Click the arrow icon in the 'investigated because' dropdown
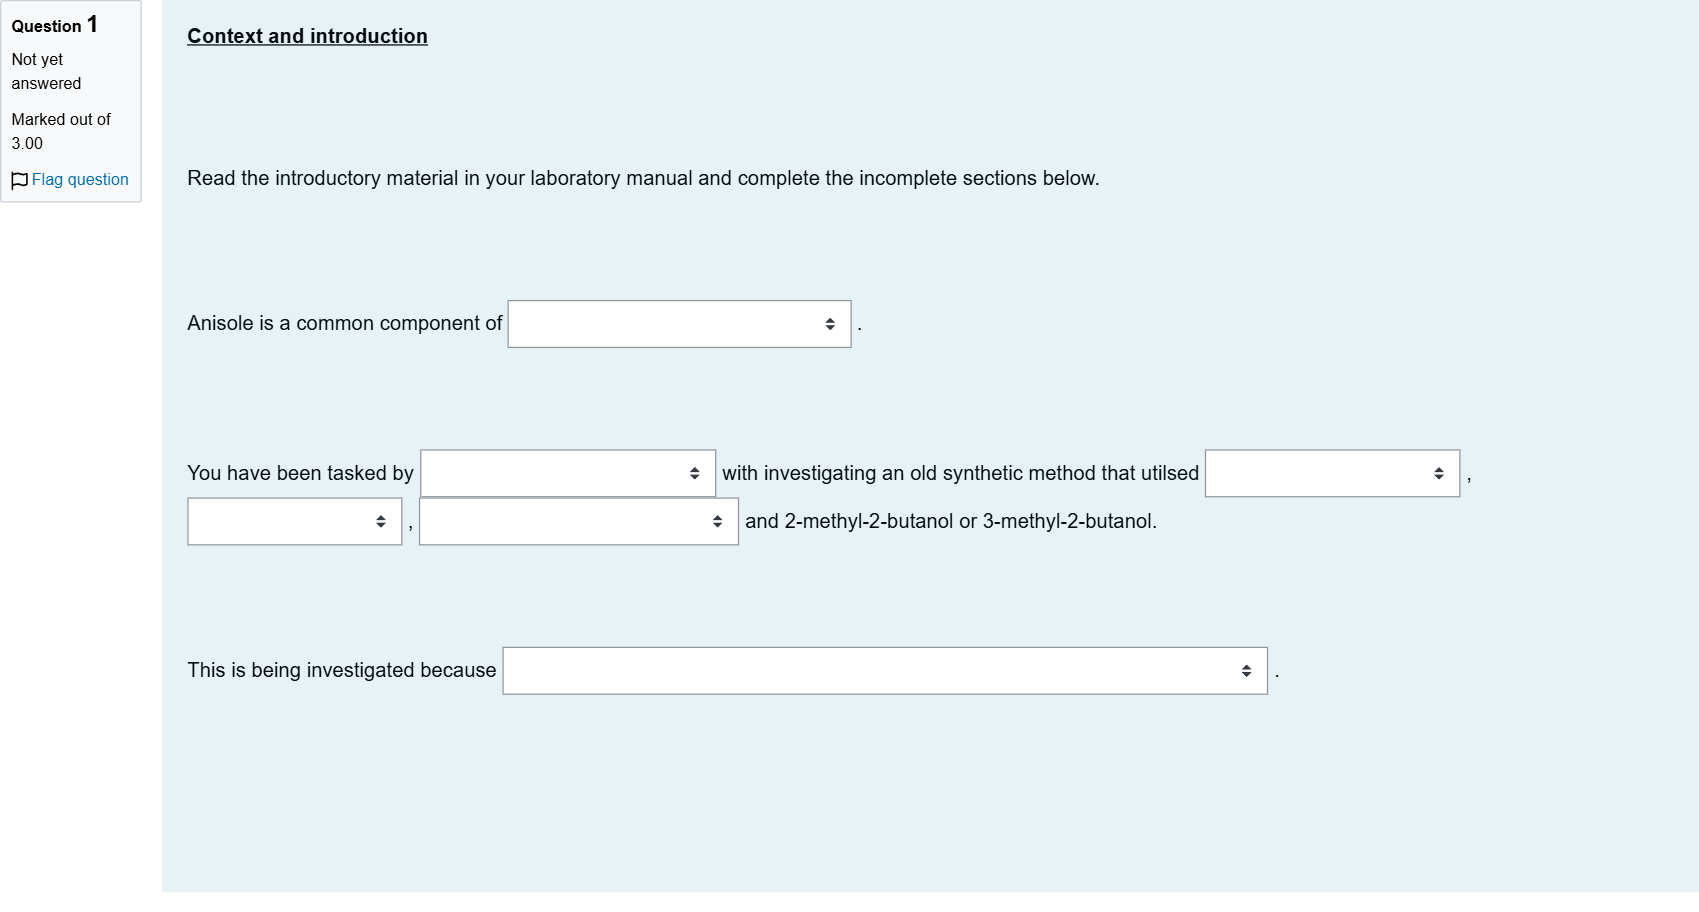This screenshot has width=1699, height=912. point(1246,670)
